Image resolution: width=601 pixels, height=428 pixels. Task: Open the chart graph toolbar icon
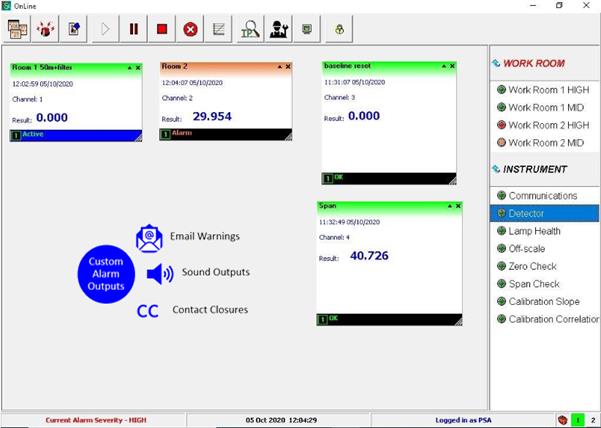[x=219, y=29]
